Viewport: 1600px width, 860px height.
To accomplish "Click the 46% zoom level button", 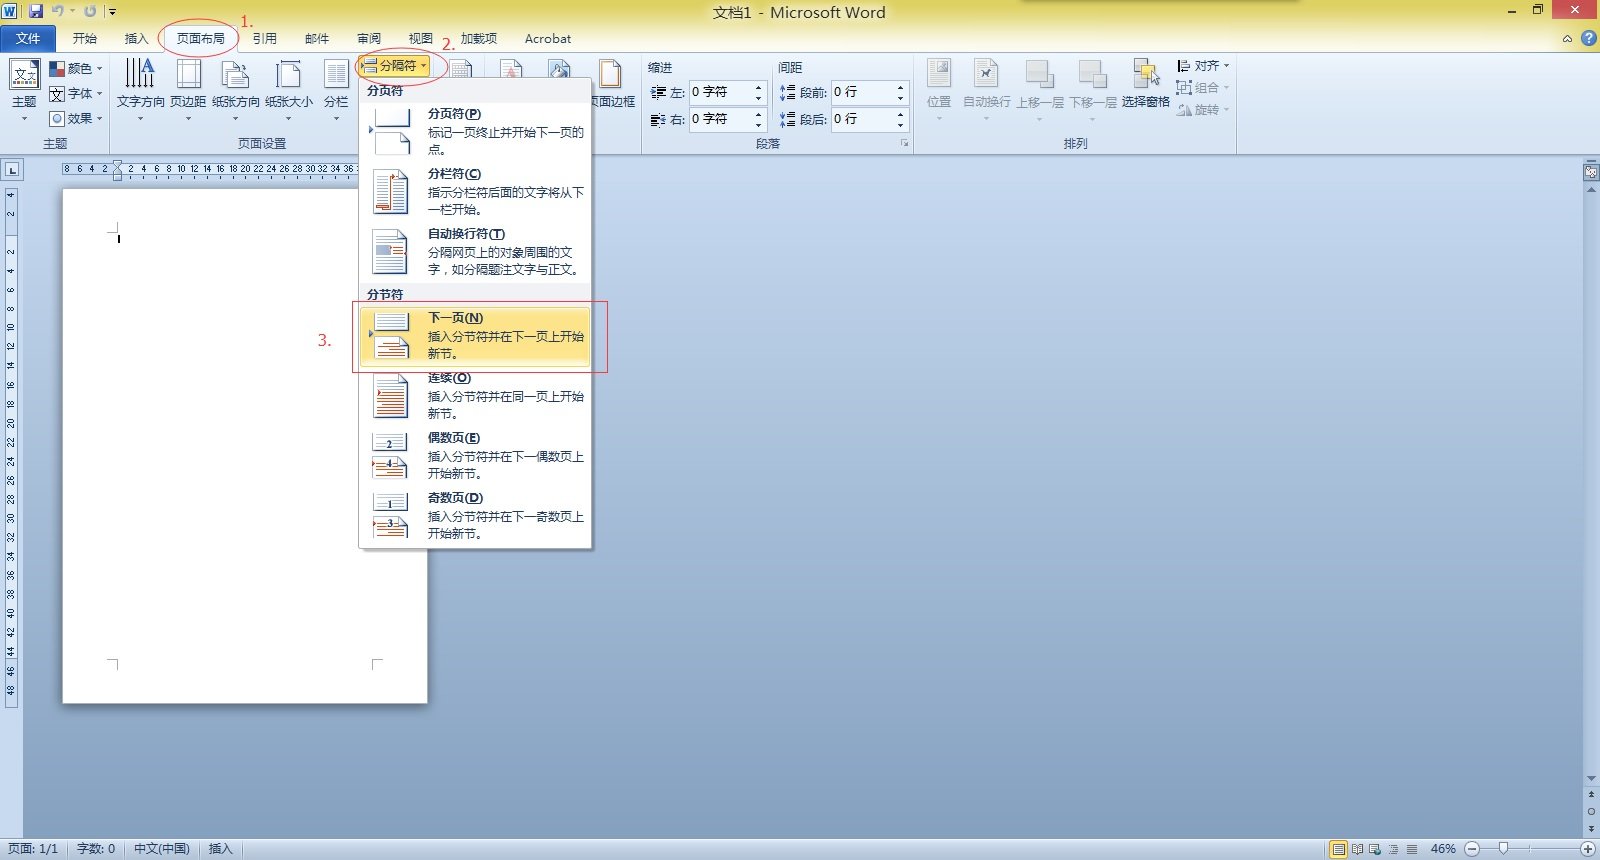I will pyautogui.click(x=1443, y=849).
